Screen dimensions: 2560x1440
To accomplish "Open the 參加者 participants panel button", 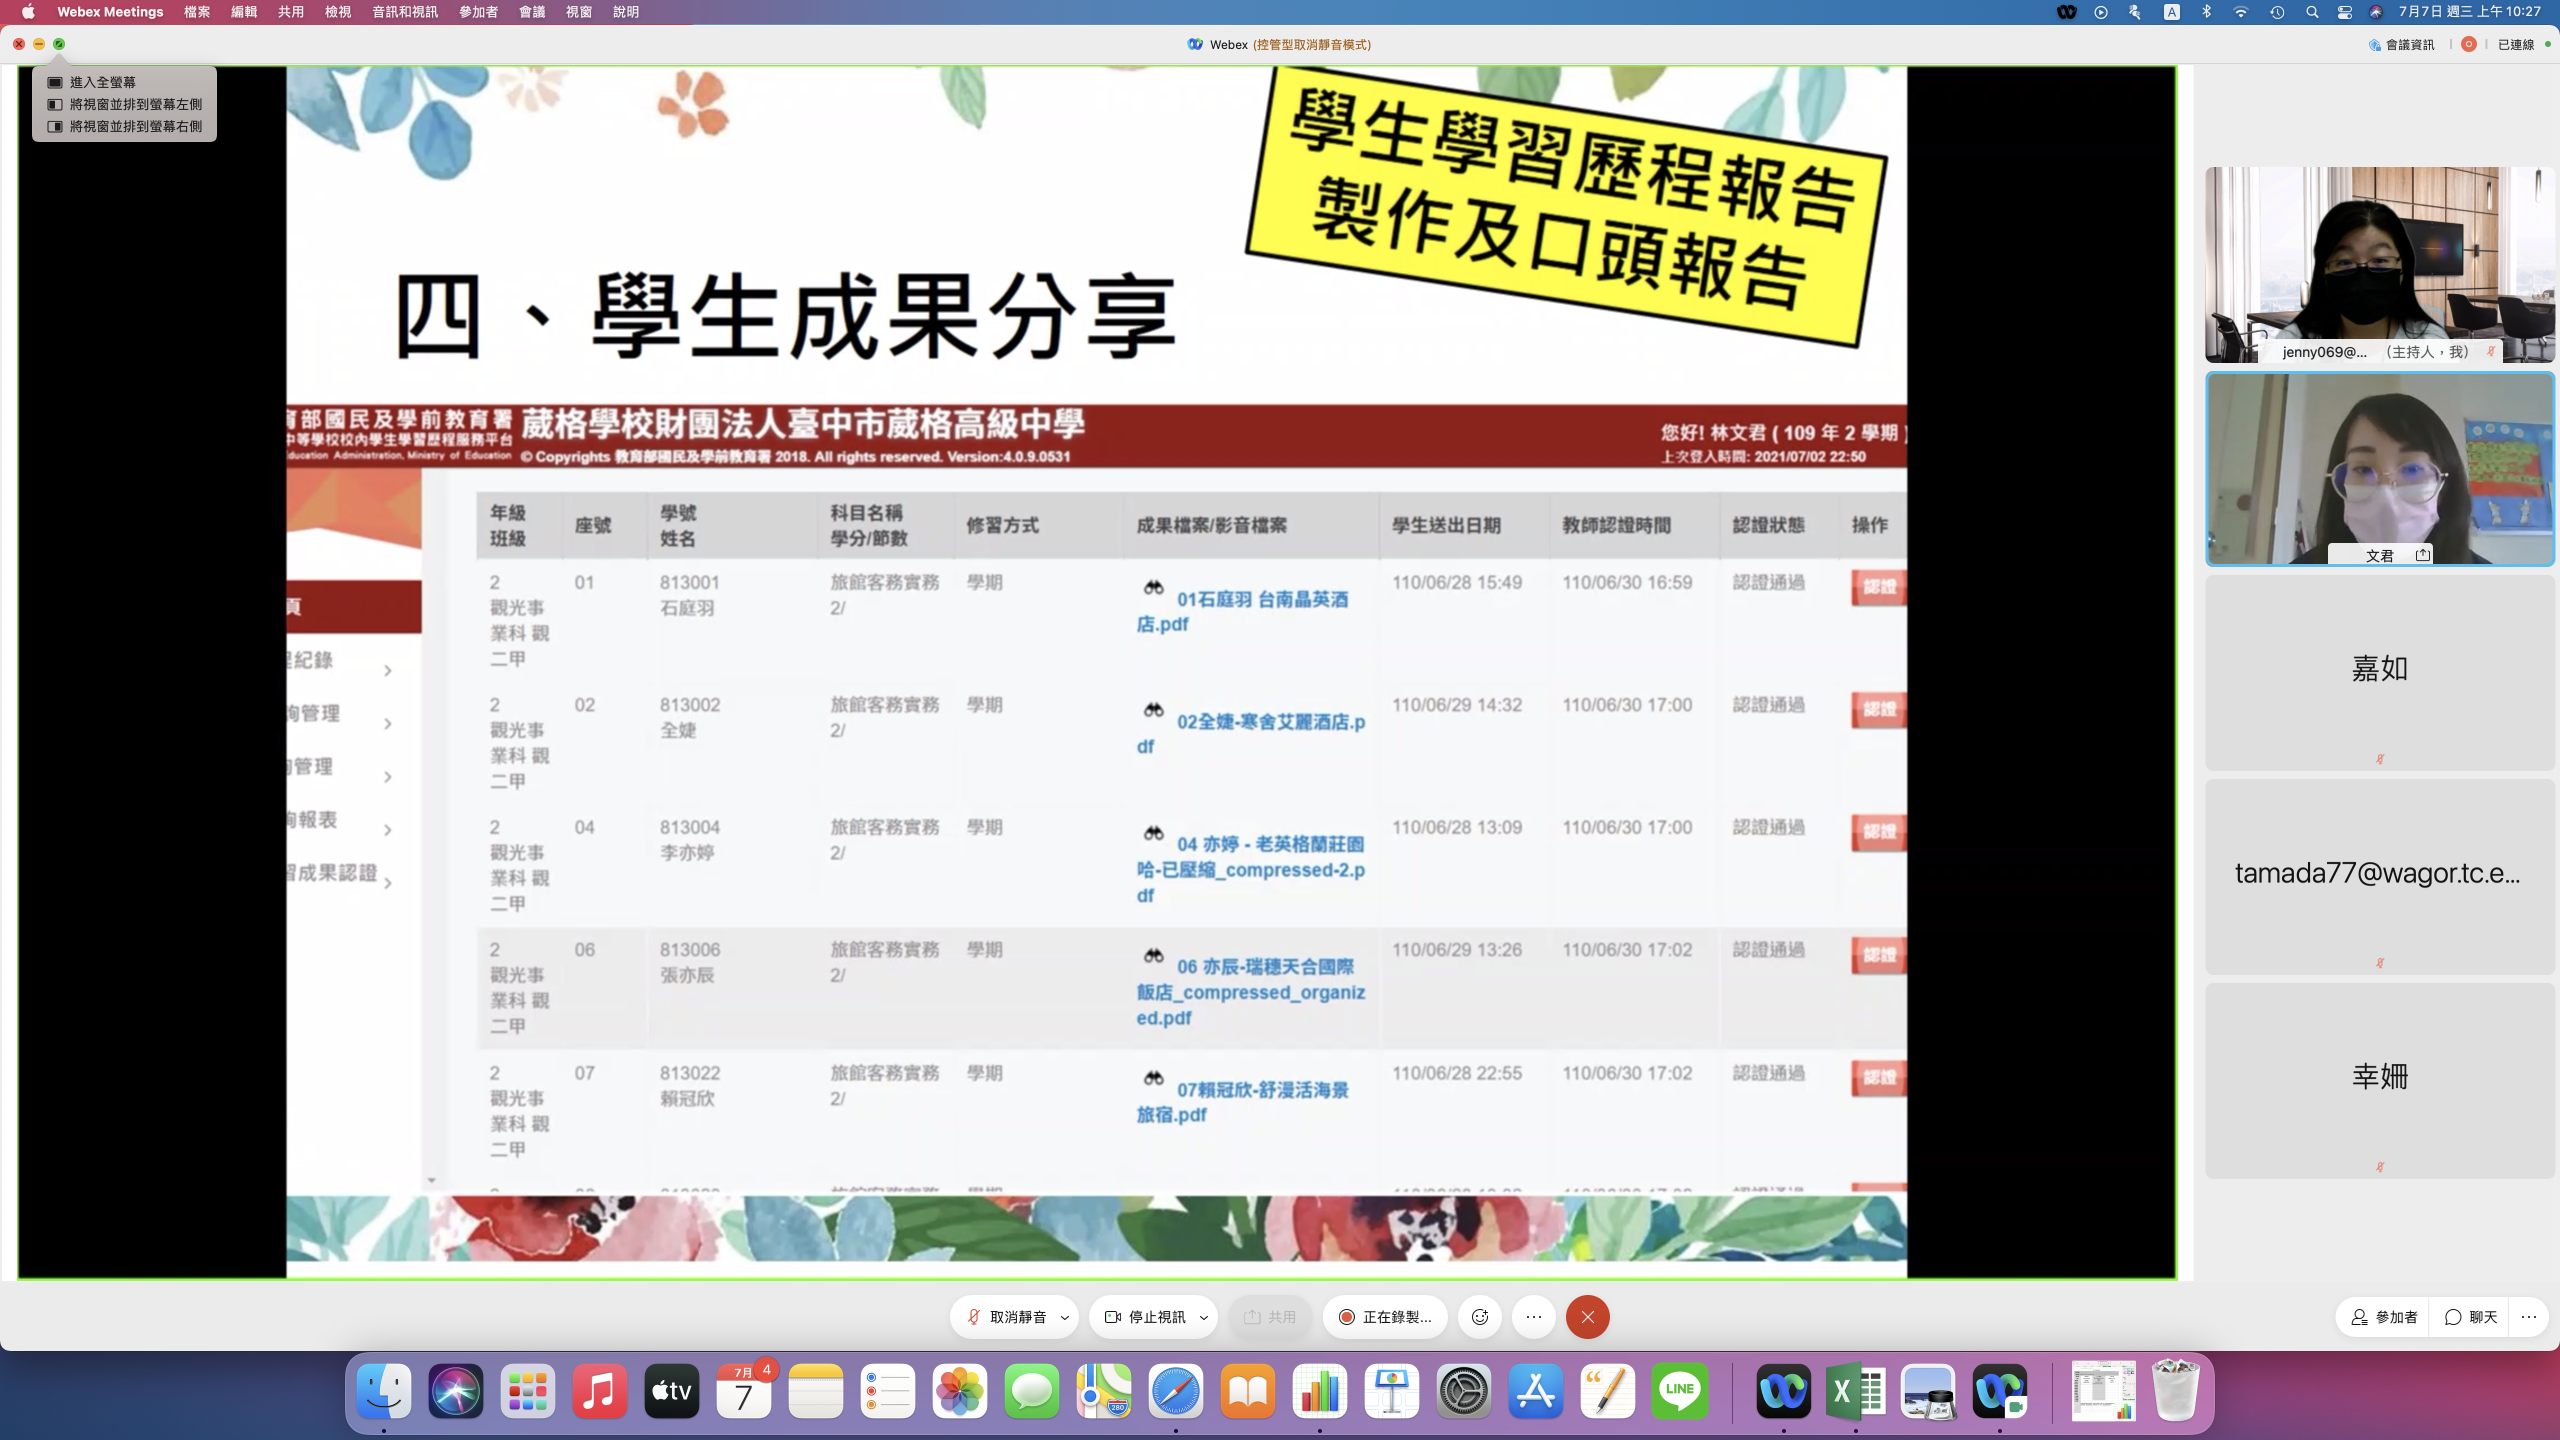I will click(2384, 1317).
